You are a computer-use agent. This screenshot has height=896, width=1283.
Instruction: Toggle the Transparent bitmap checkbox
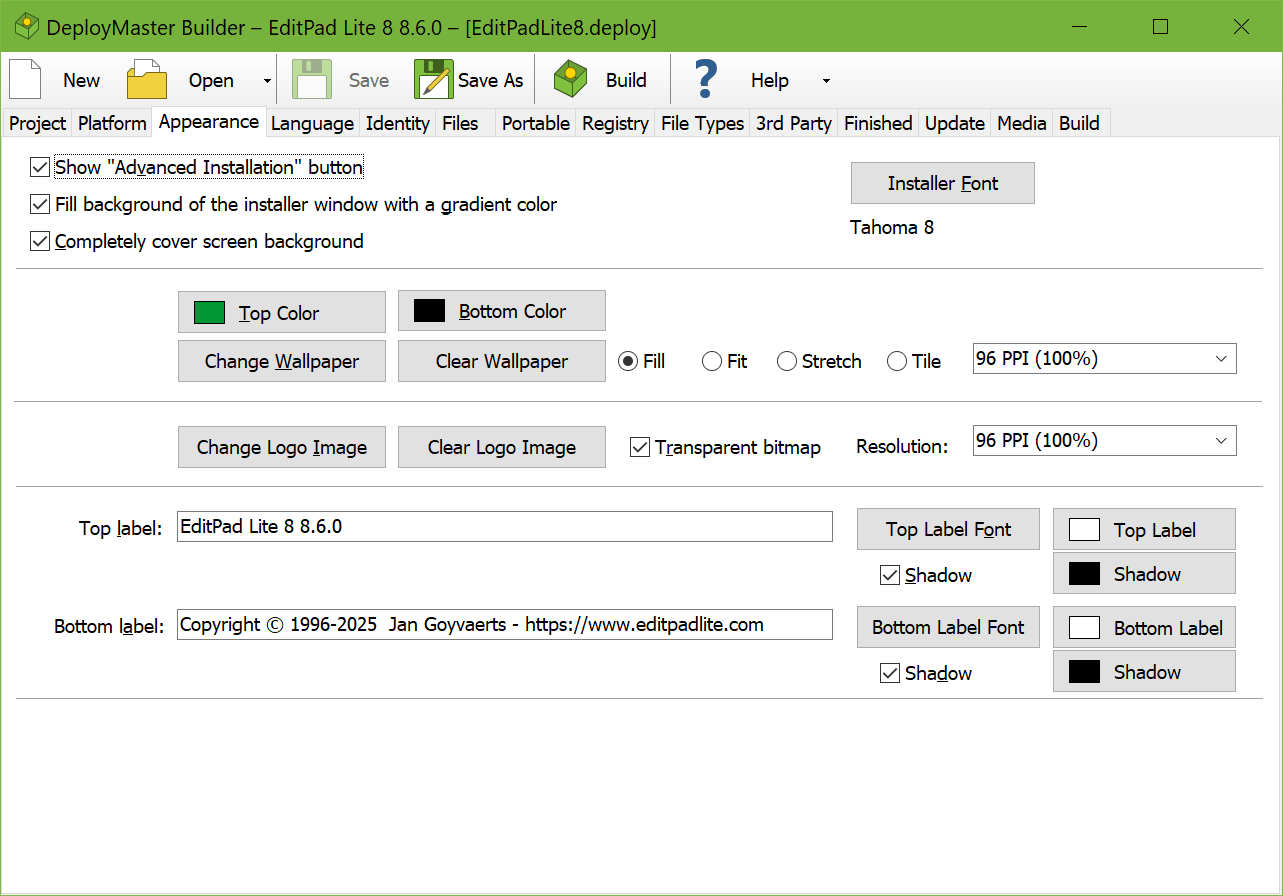(640, 447)
